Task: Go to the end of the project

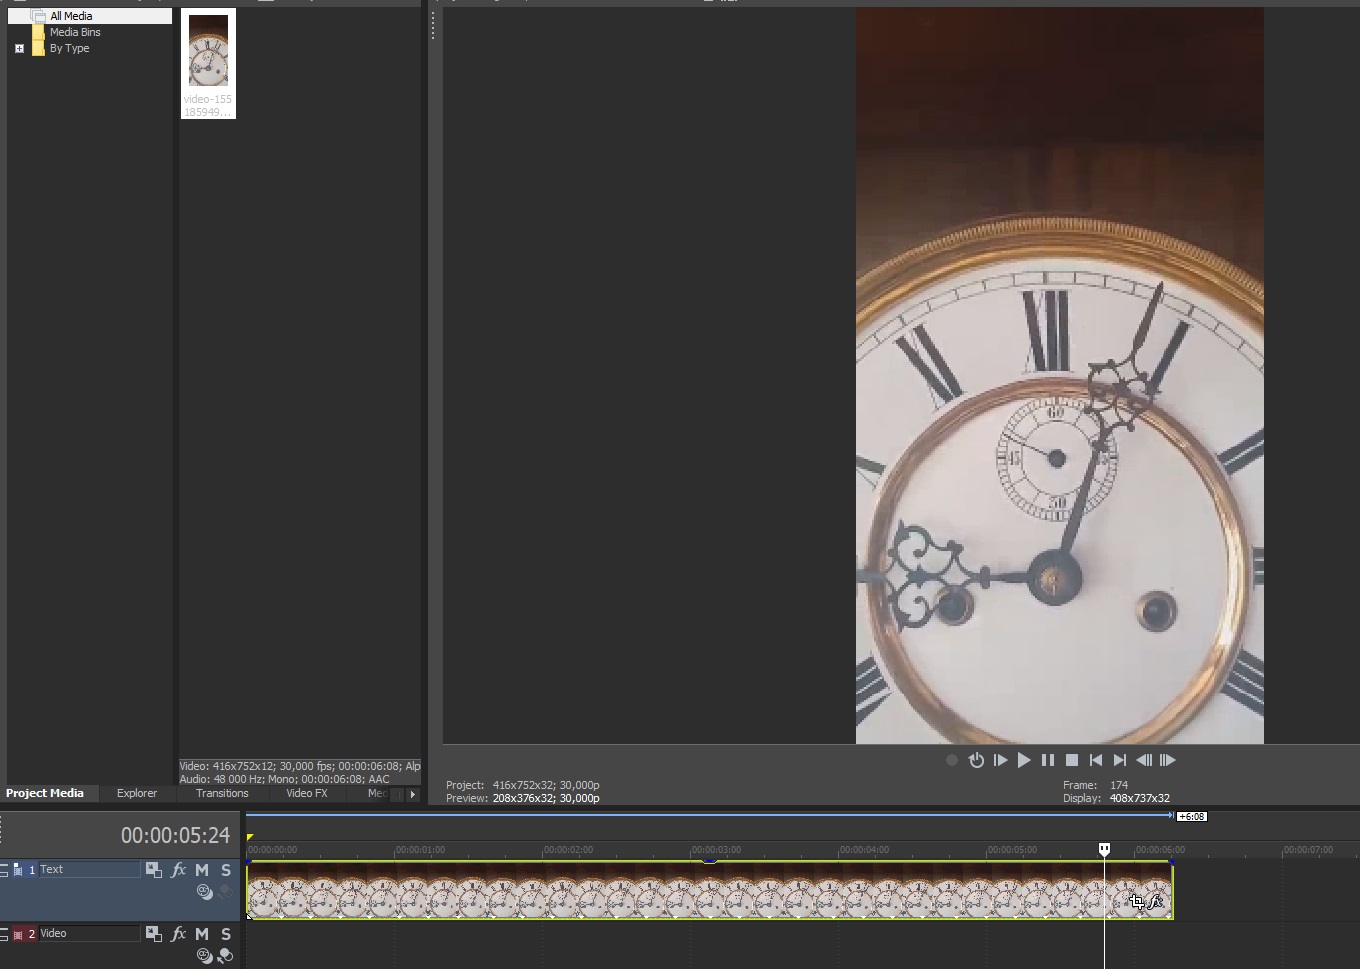Action: point(1120,760)
